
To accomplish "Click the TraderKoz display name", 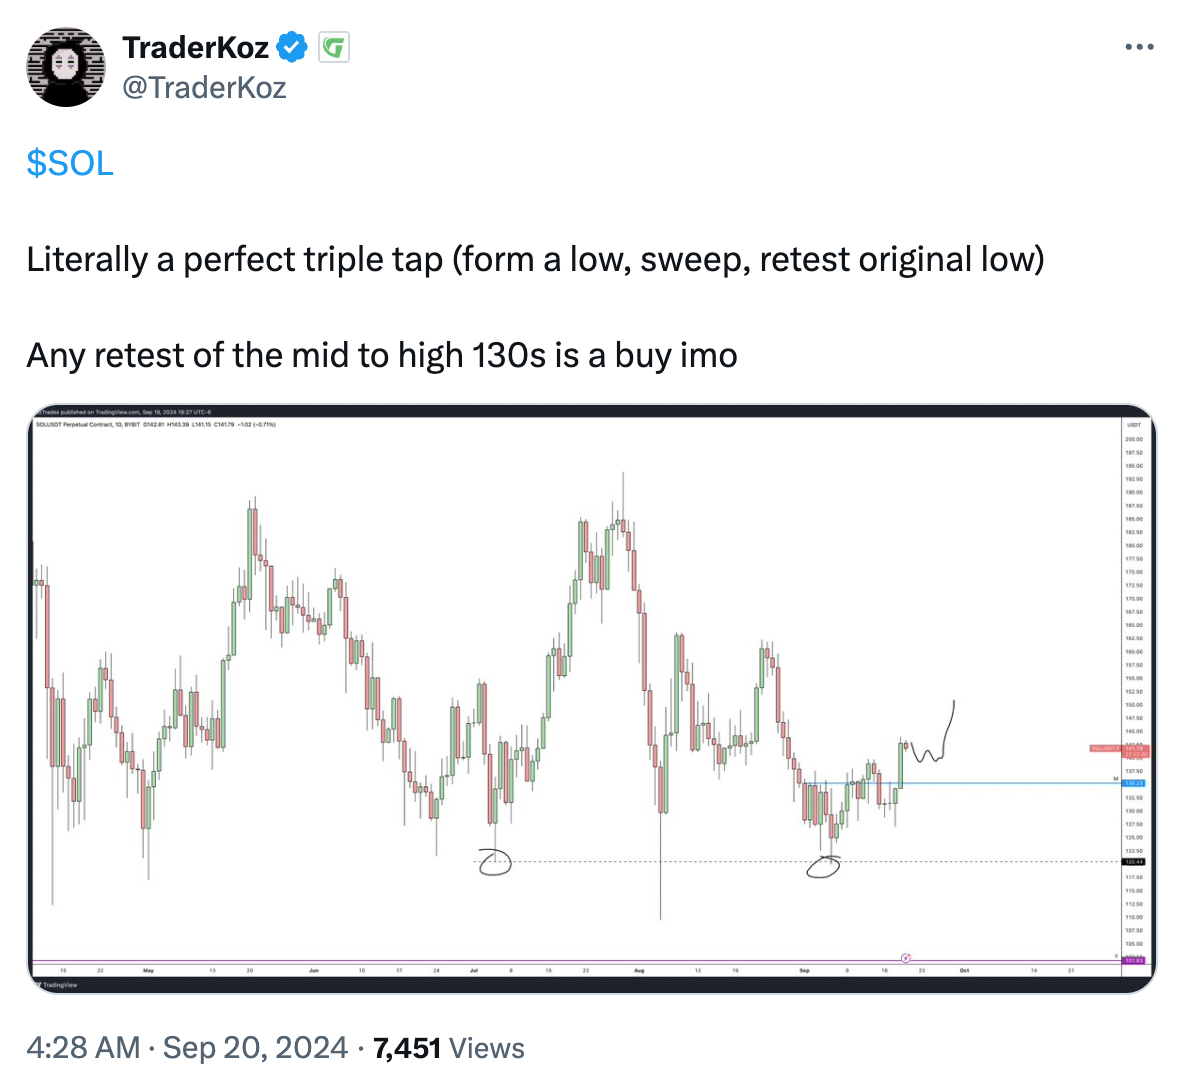I will point(195,48).
